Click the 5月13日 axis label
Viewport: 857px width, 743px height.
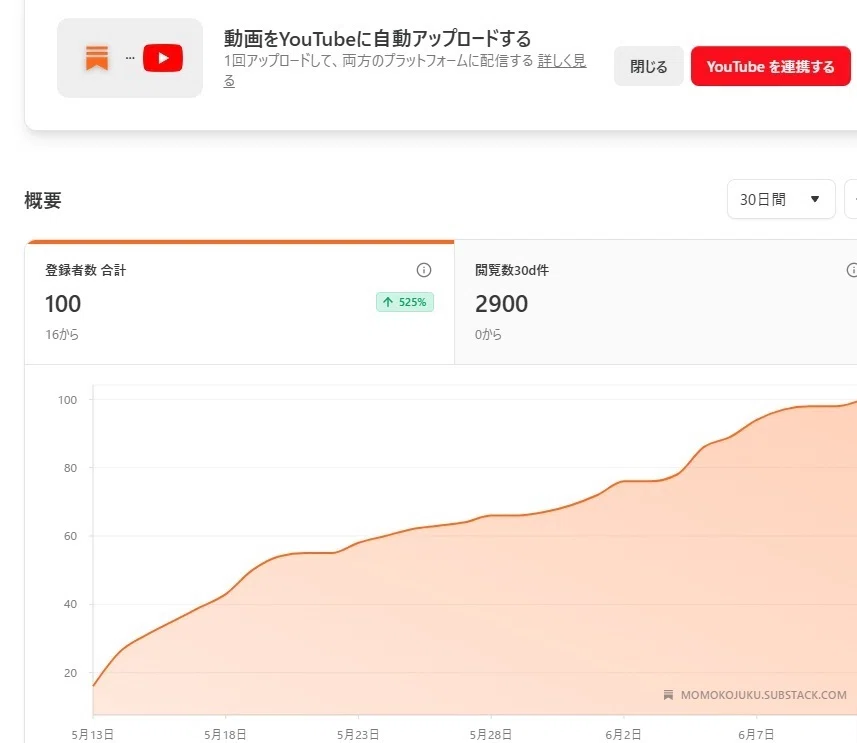(x=92, y=734)
